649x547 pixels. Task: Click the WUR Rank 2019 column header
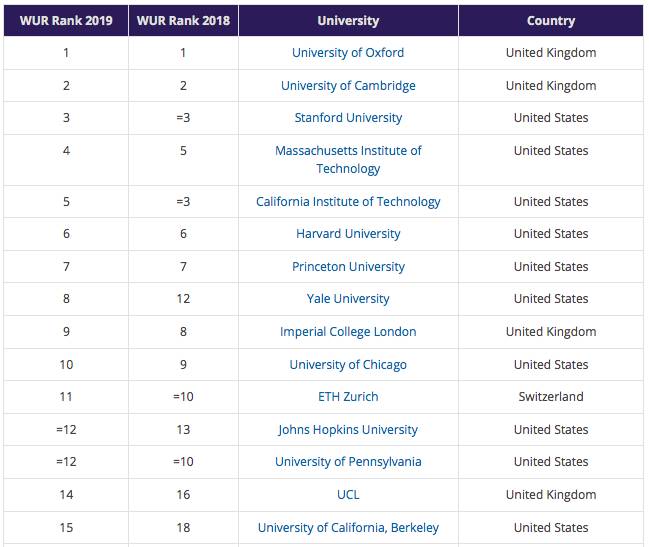pyautogui.click(x=66, y=21)
